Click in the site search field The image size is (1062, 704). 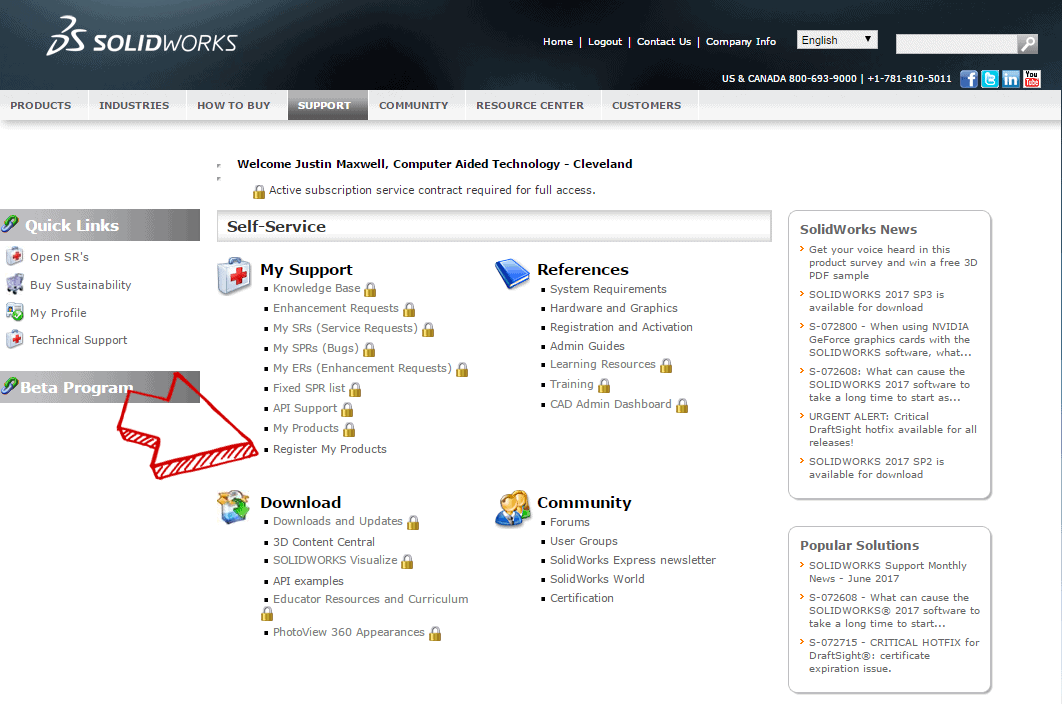click(956, 44)
